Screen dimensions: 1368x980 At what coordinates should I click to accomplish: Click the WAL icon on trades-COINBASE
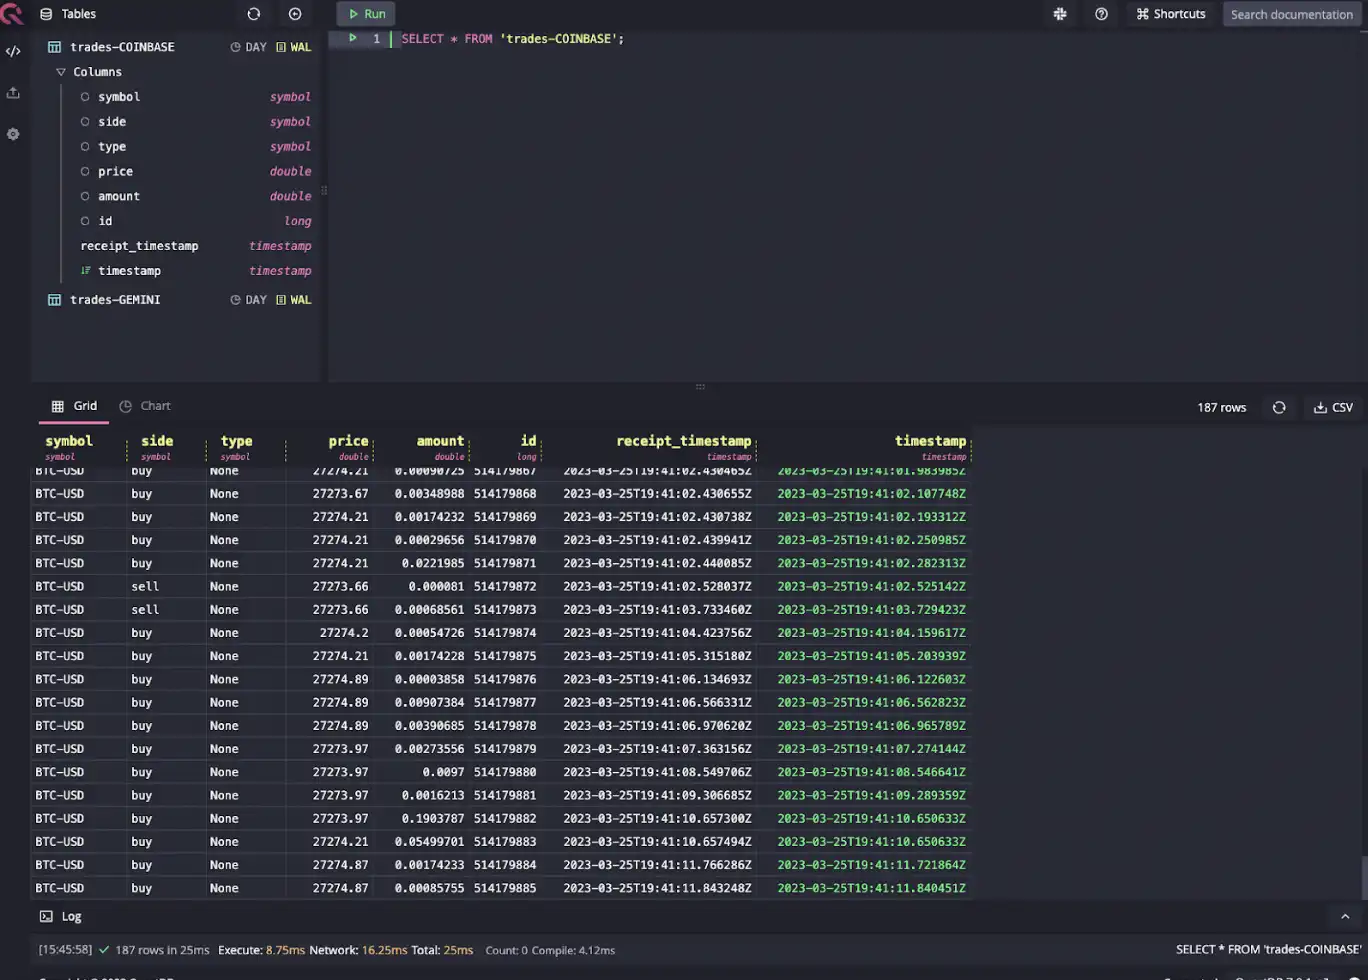(281, 47)
